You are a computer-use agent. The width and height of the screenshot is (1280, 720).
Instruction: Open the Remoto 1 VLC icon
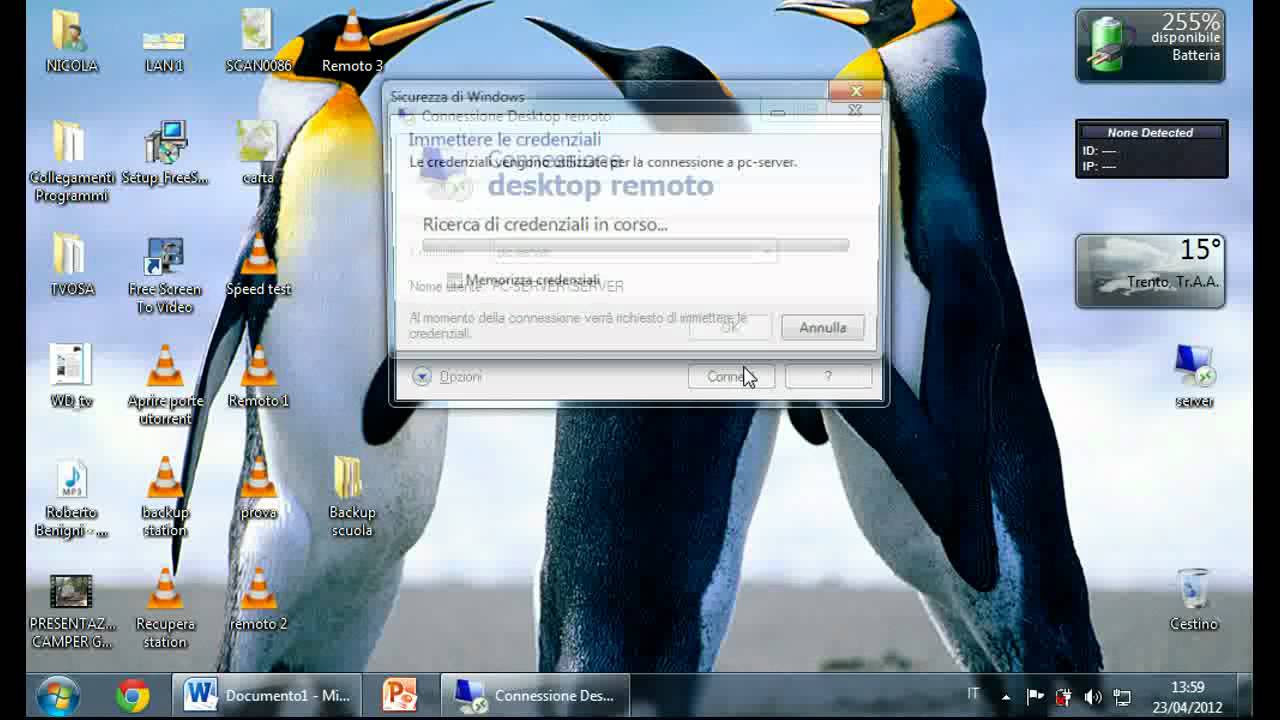click(258, 377)
